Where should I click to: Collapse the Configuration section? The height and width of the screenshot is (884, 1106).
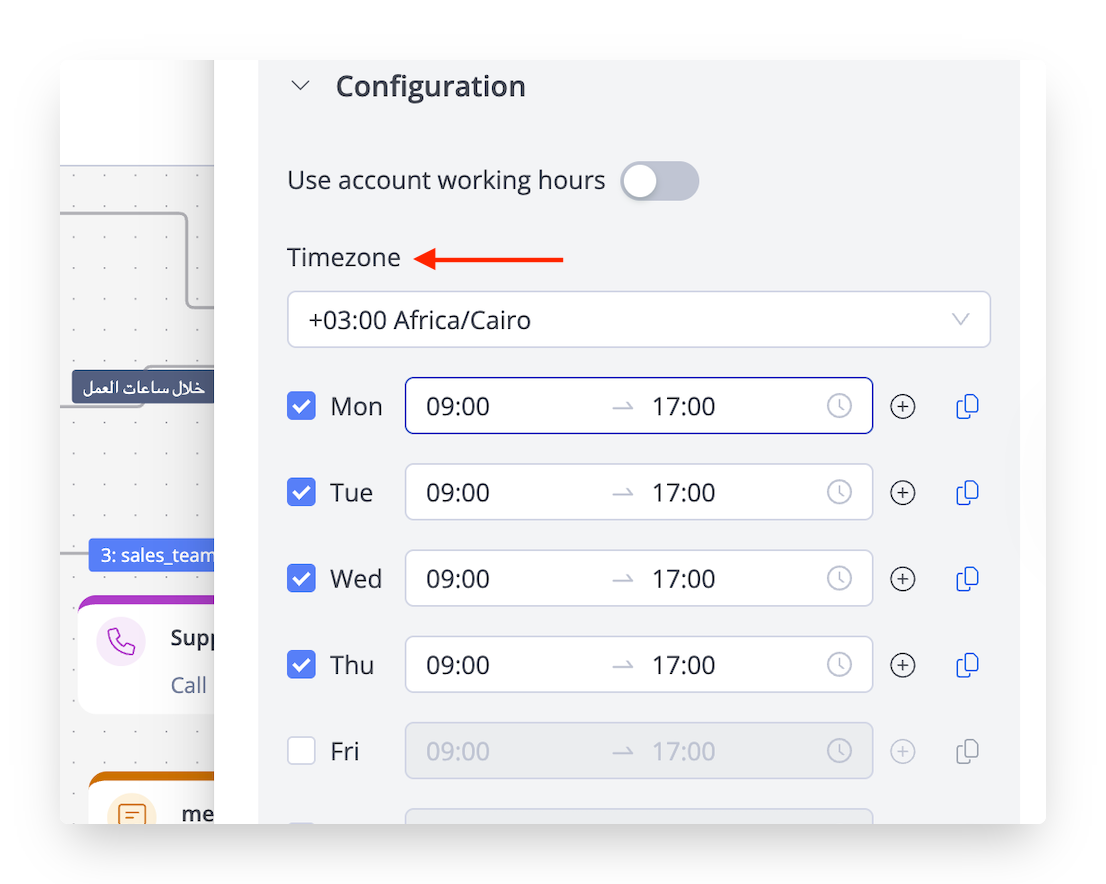click(x=300, y=86)
